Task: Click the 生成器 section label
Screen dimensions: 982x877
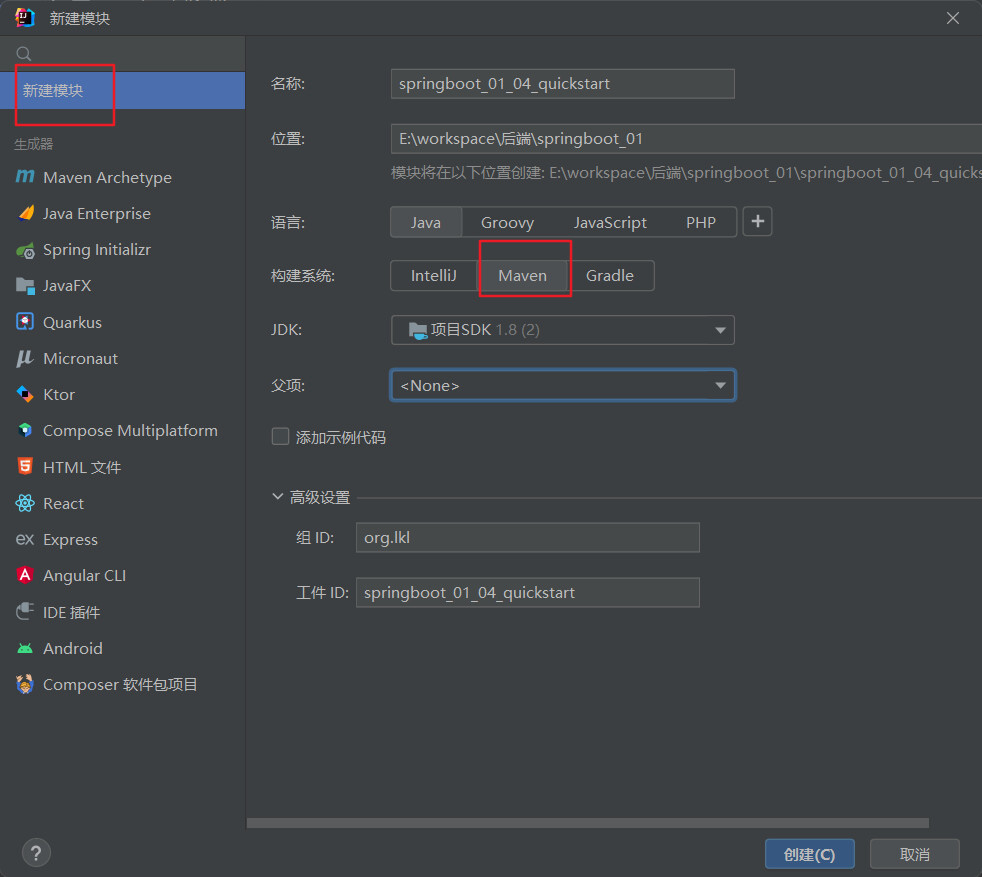Action: 34,144
